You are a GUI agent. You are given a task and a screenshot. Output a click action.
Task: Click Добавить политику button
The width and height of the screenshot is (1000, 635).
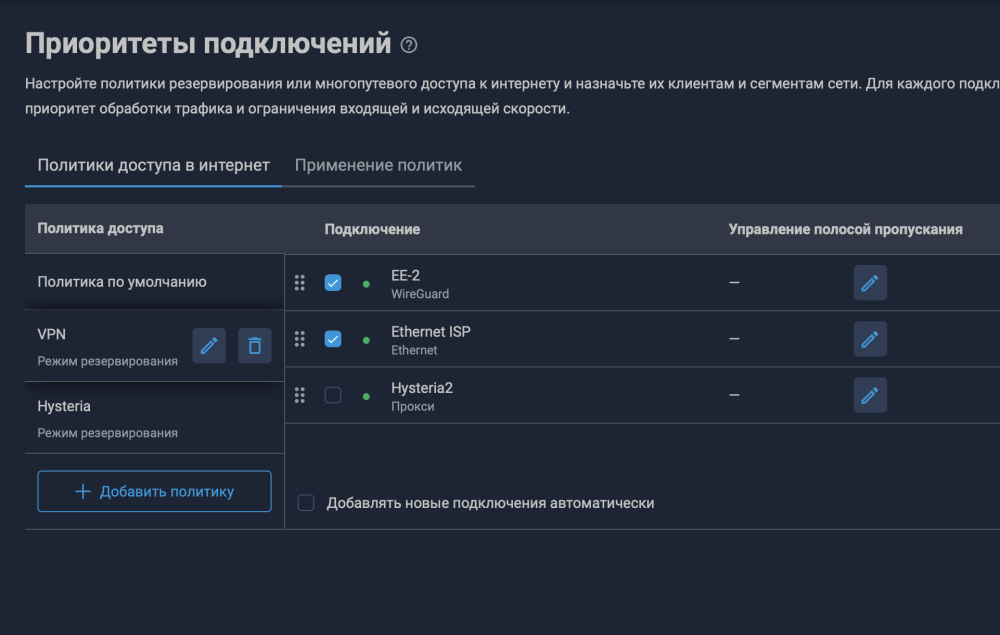154,491
